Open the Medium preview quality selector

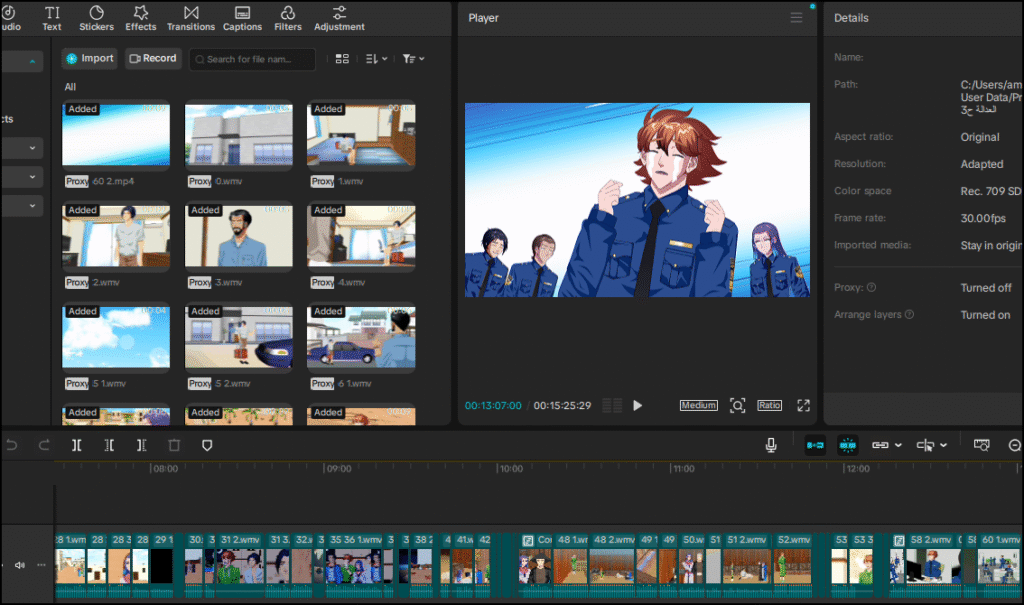pyautogui.click(x=698, y=406)
